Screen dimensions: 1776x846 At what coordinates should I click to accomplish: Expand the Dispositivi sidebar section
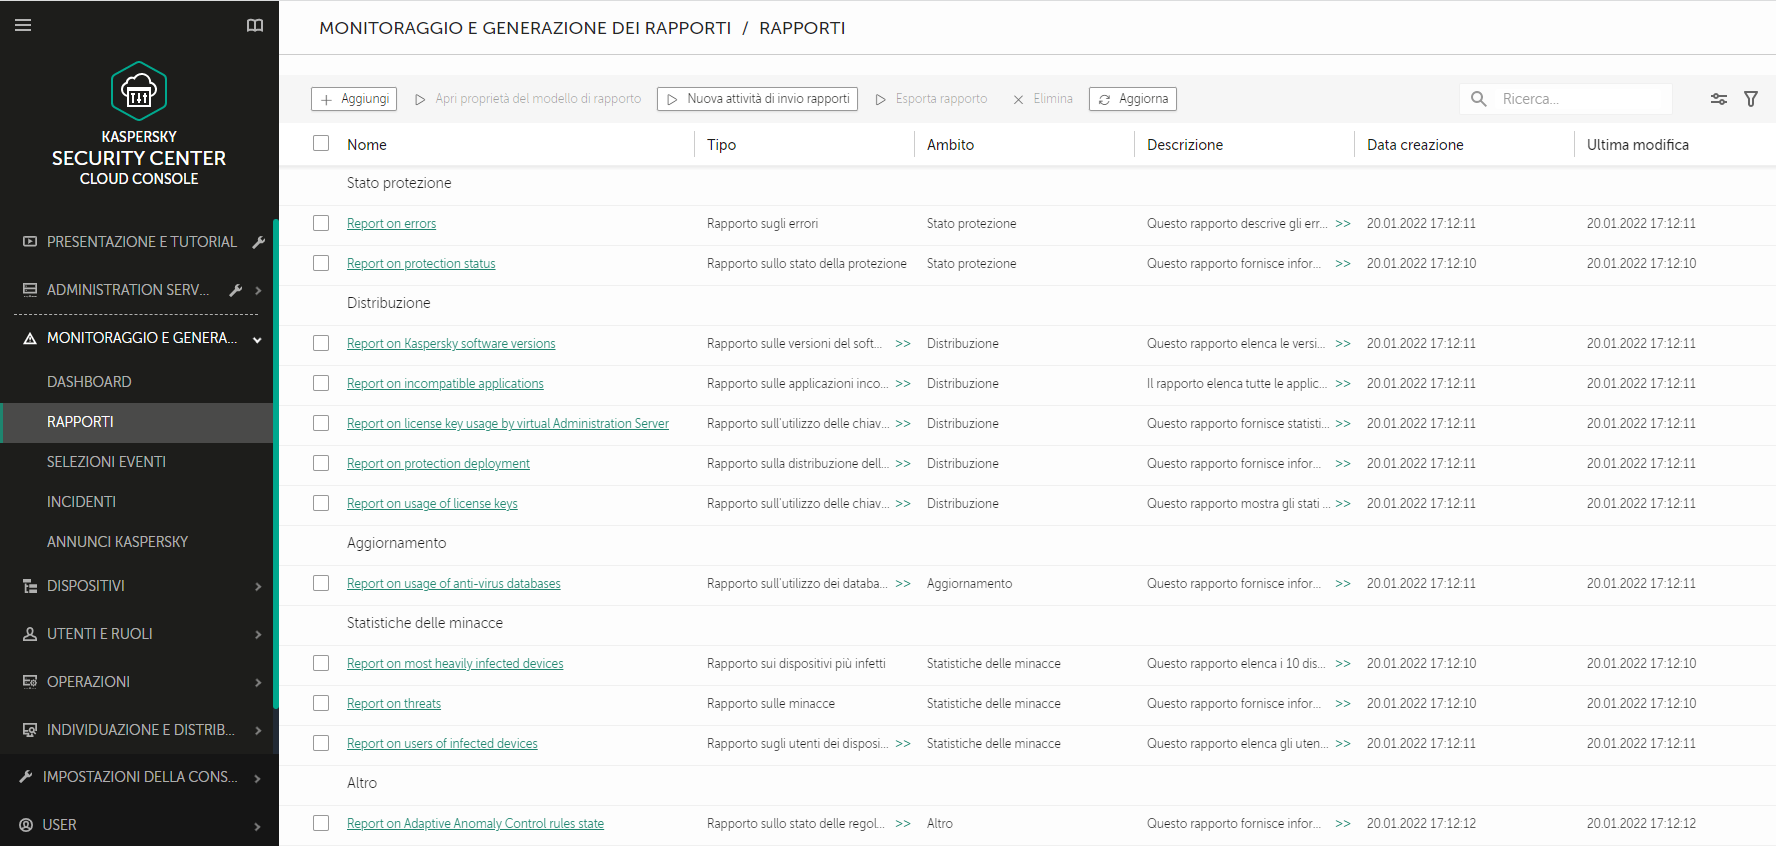(257, 586)
